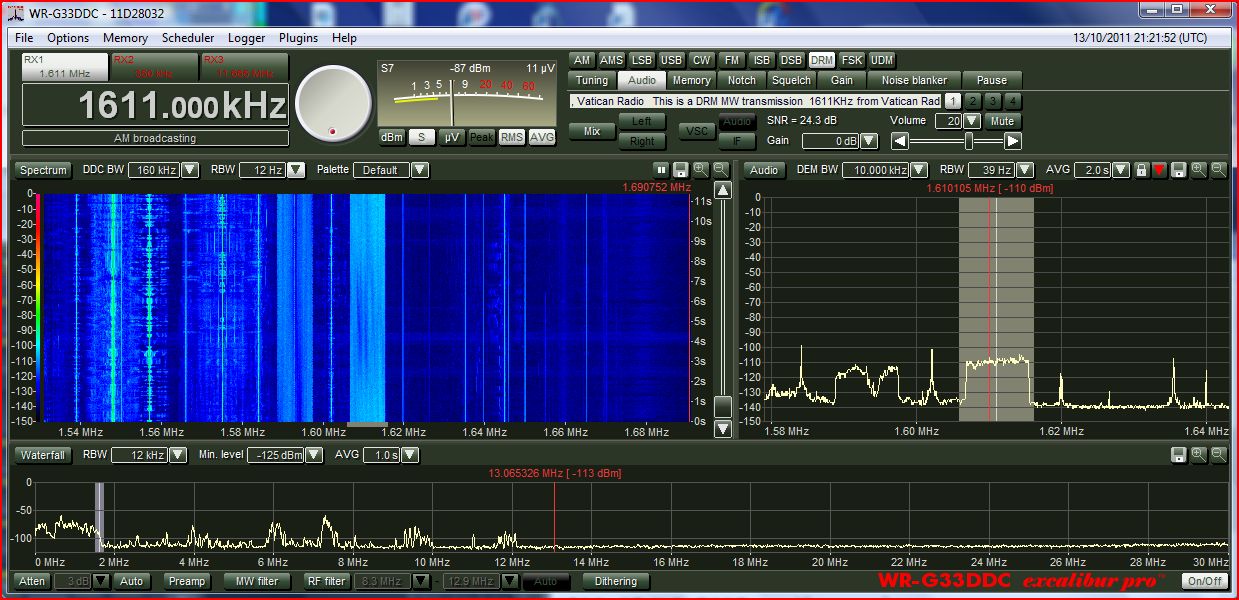Zoom in on the wideband spectrum
This screenshot has height=600, width=1239.
pos(1199,455)
